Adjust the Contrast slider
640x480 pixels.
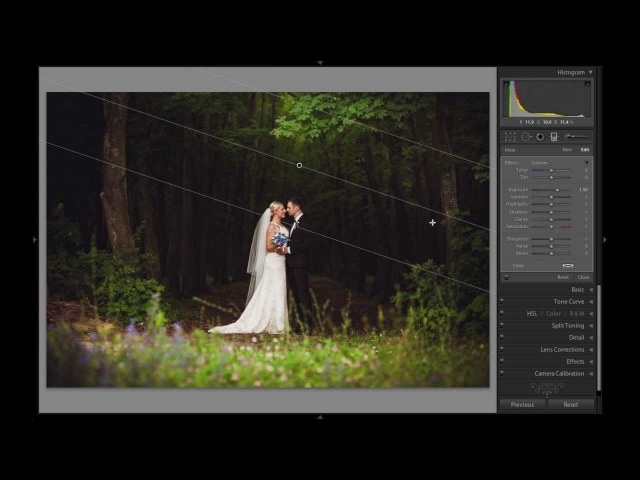[x=551, y=197]
